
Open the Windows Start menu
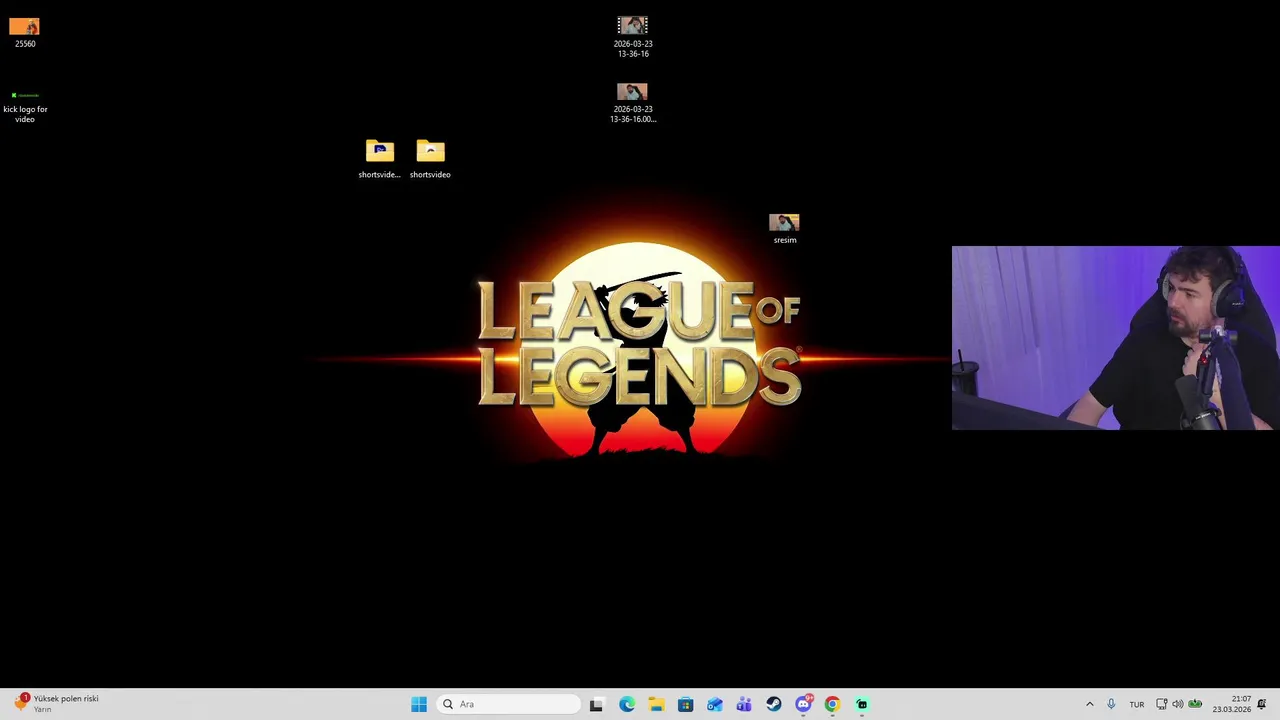coord(418,704)
